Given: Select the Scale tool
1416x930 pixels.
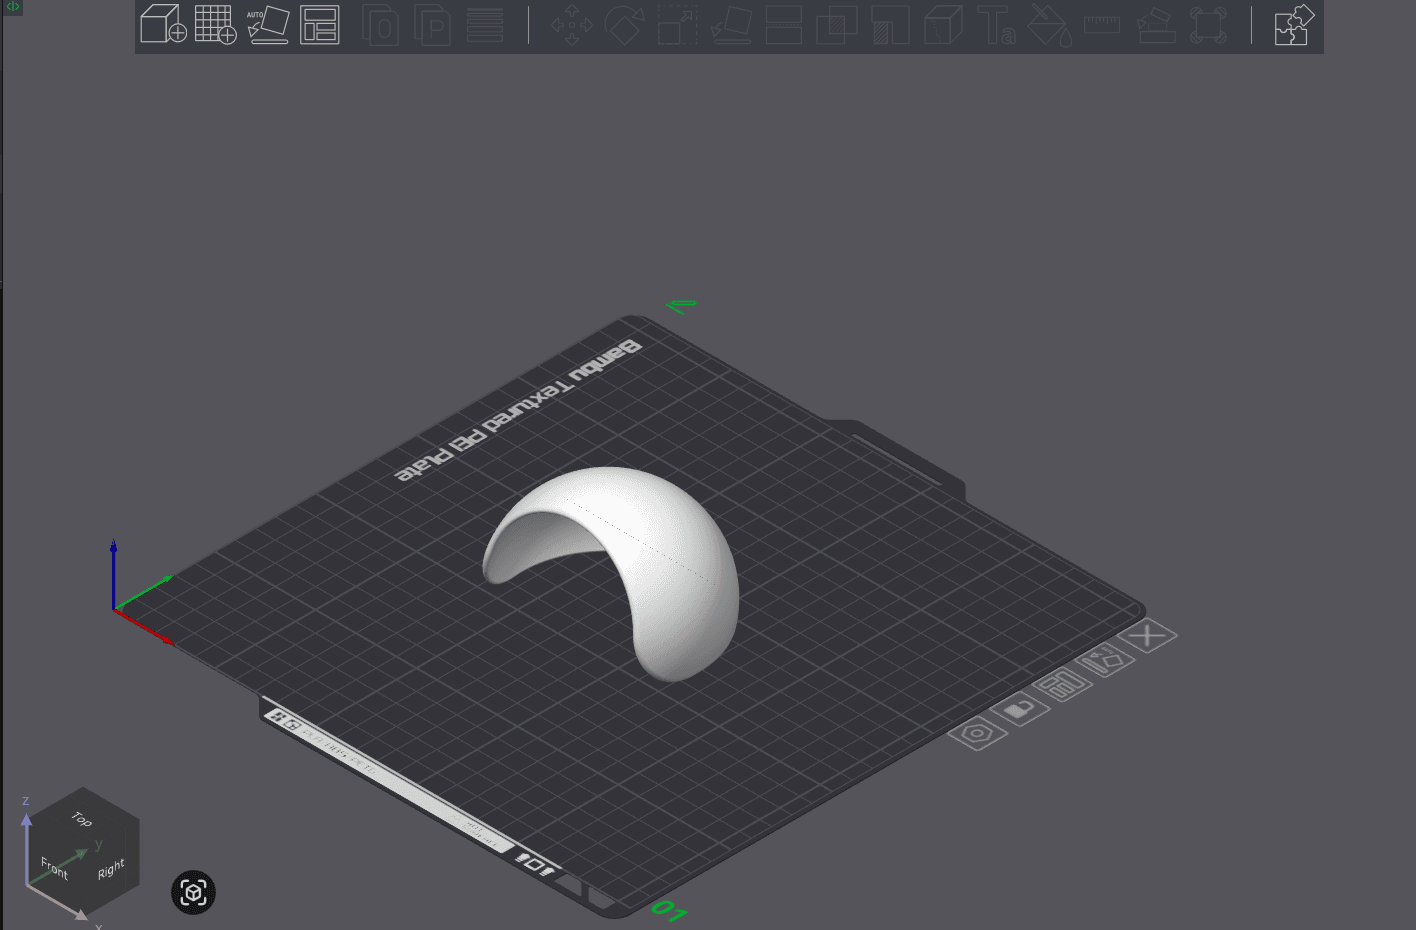Looking at the screenshot, I should coord(677,25).
